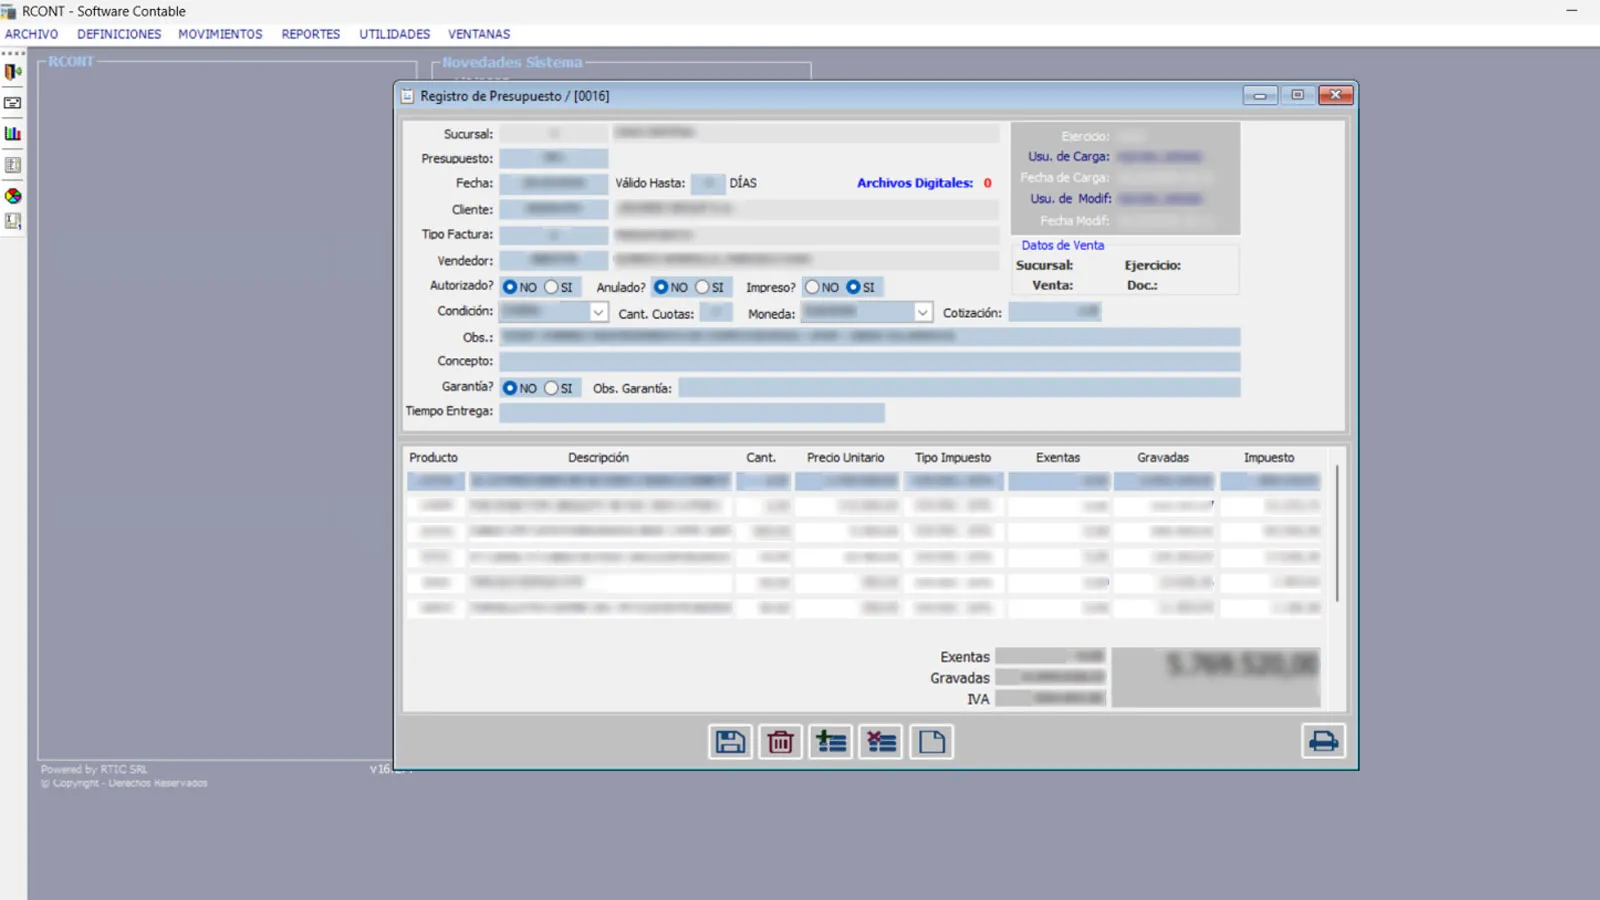The height and width of the screenshot is (900, 1600).
Task: Set Autorizado to SI
Action: (551, 287)
